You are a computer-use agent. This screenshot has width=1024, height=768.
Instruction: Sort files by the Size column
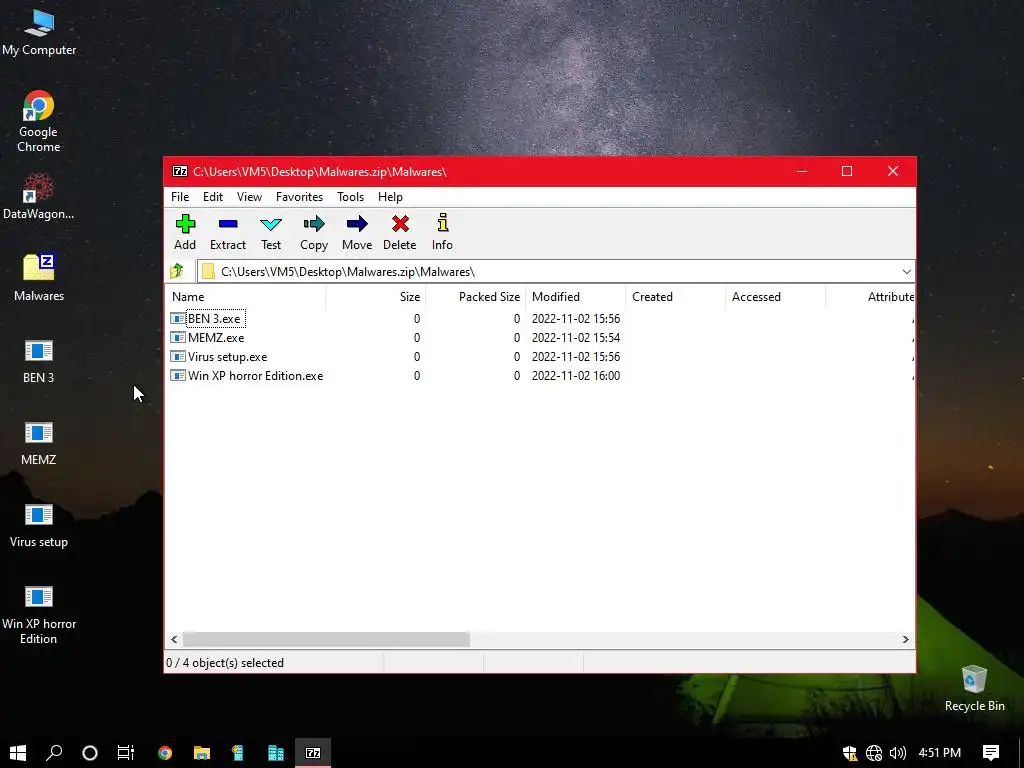click(376, 296)
